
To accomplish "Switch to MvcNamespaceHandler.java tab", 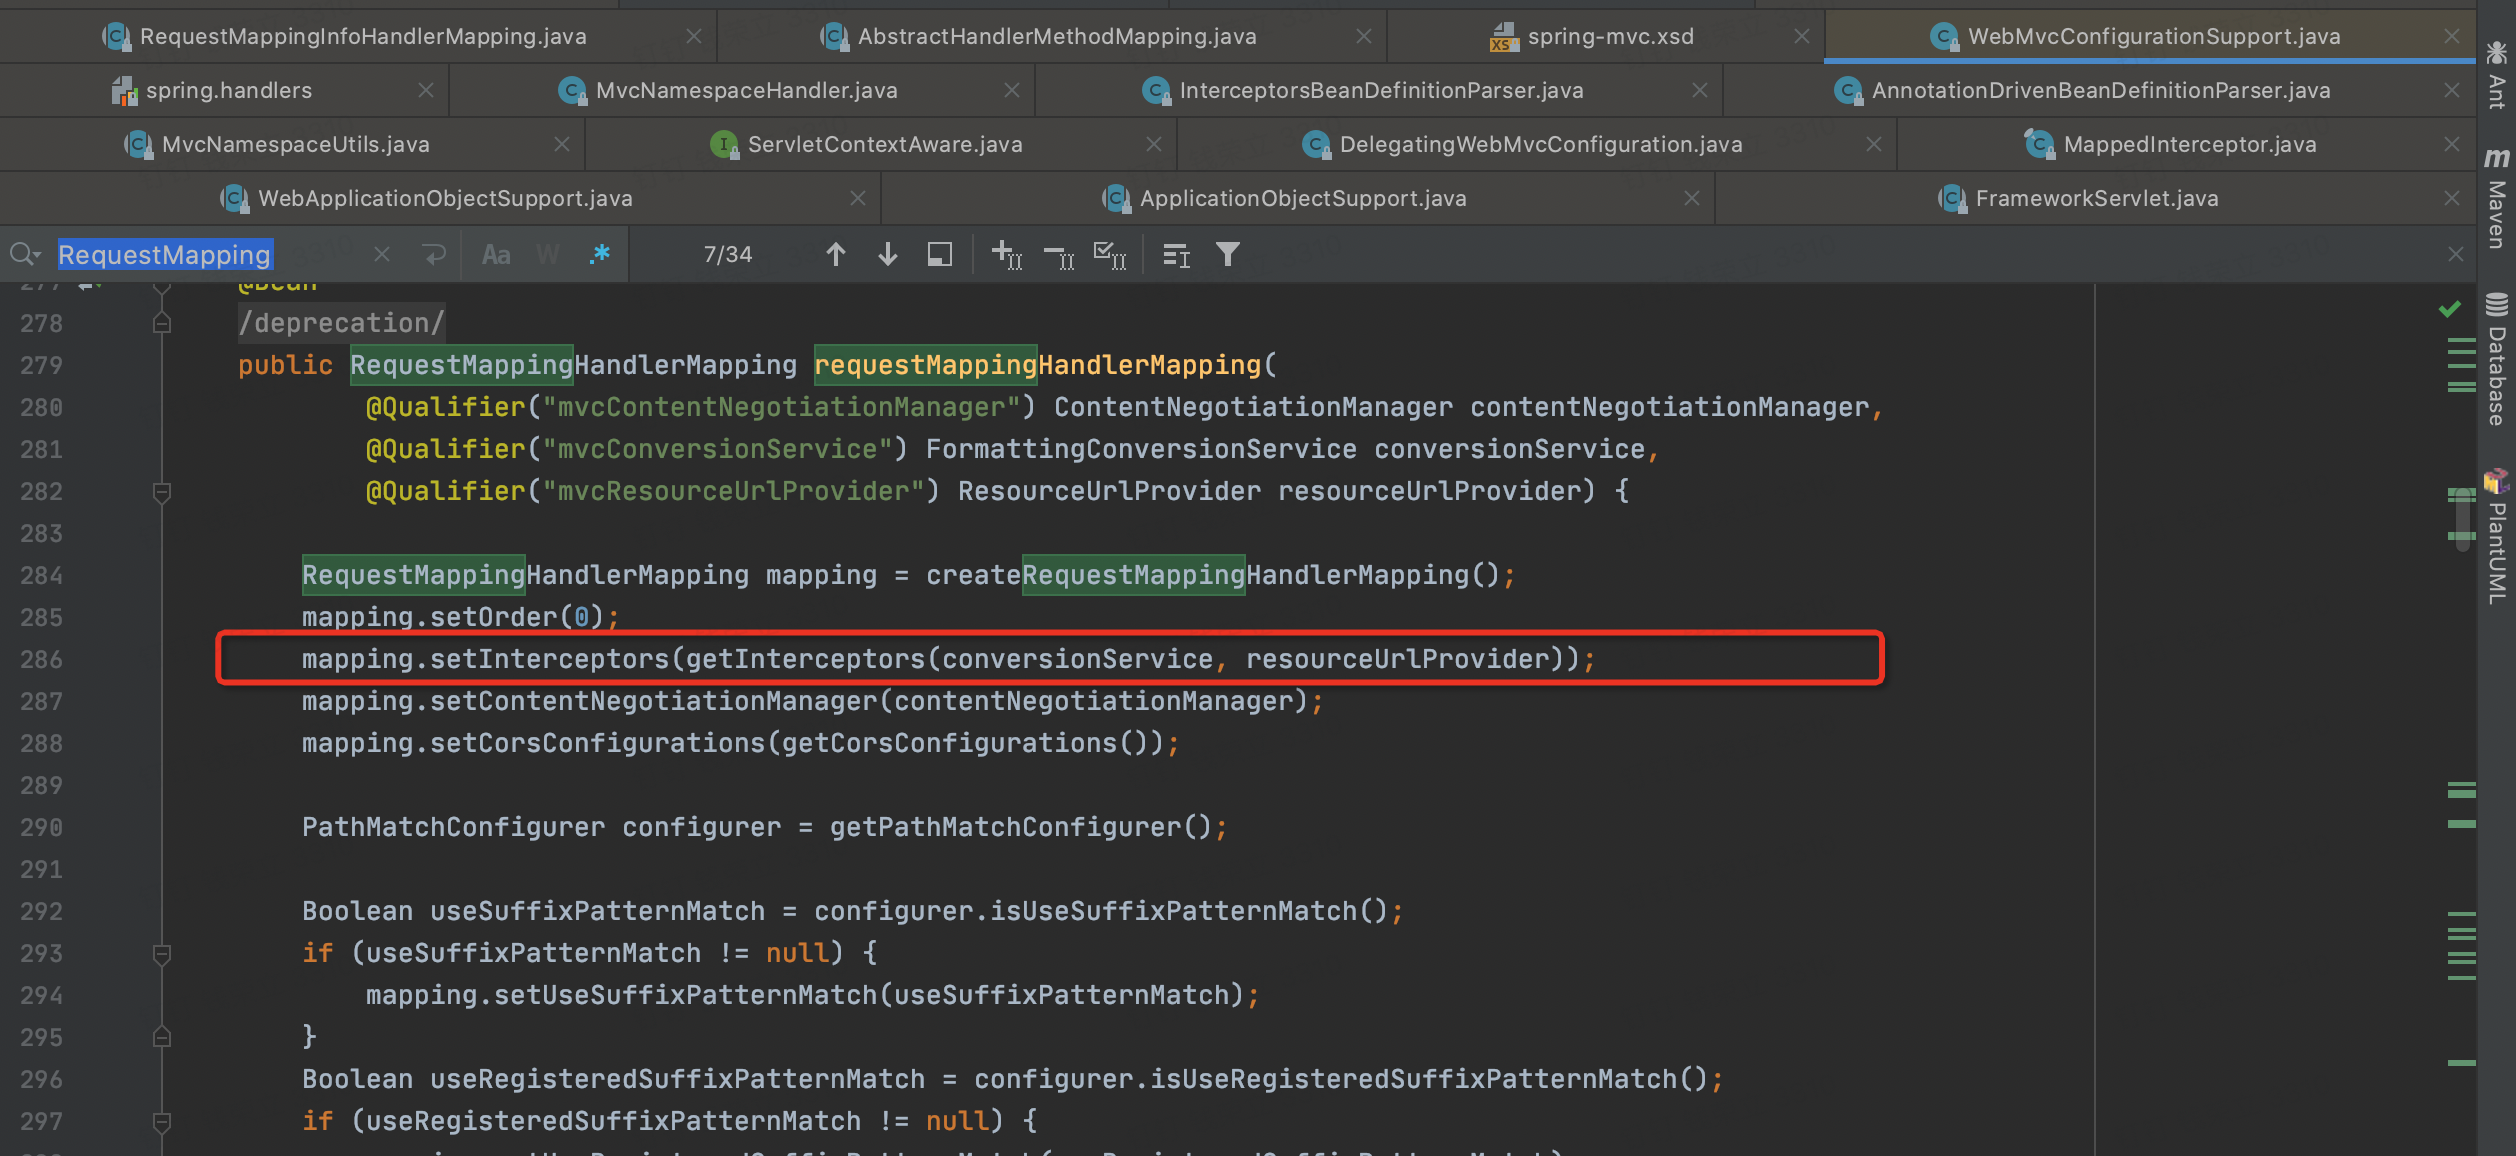I will pyautogui.click(x=745, y=91).
